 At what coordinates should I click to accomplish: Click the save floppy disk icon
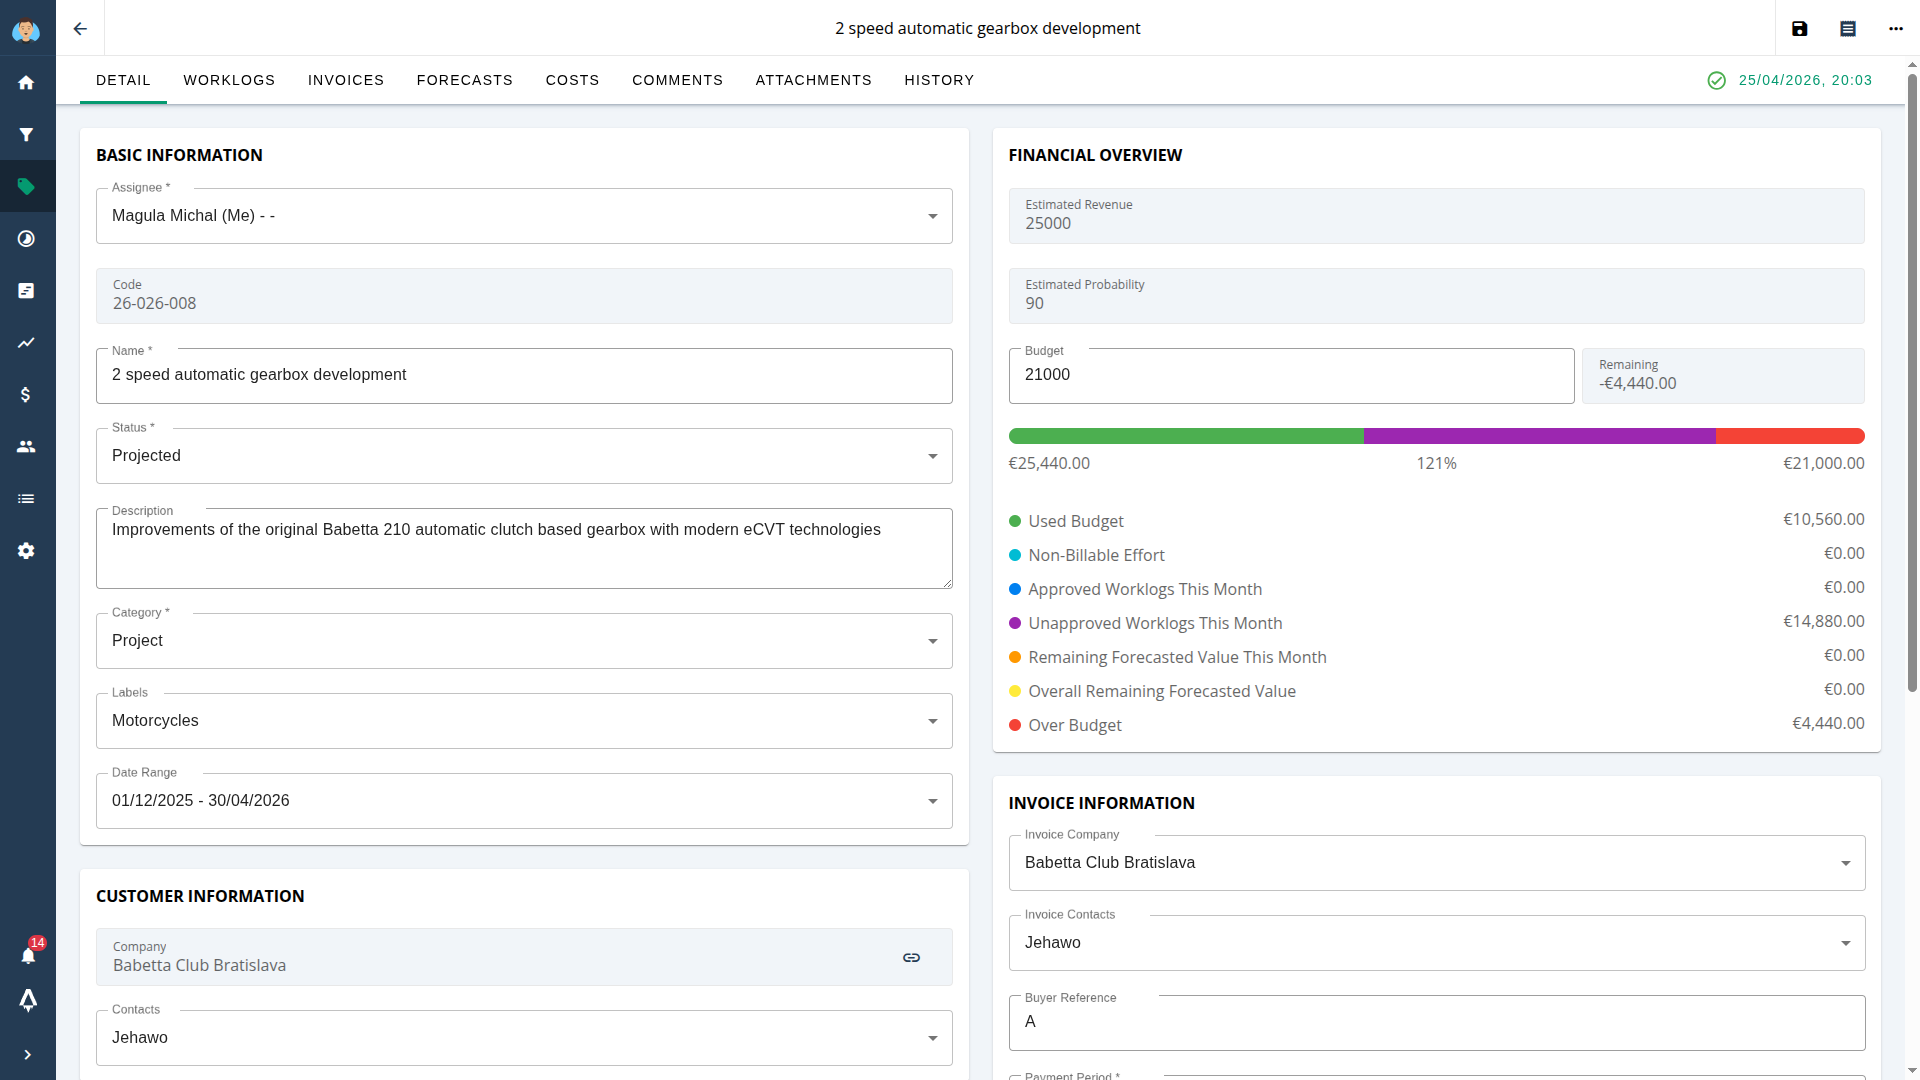point(1799,28)
